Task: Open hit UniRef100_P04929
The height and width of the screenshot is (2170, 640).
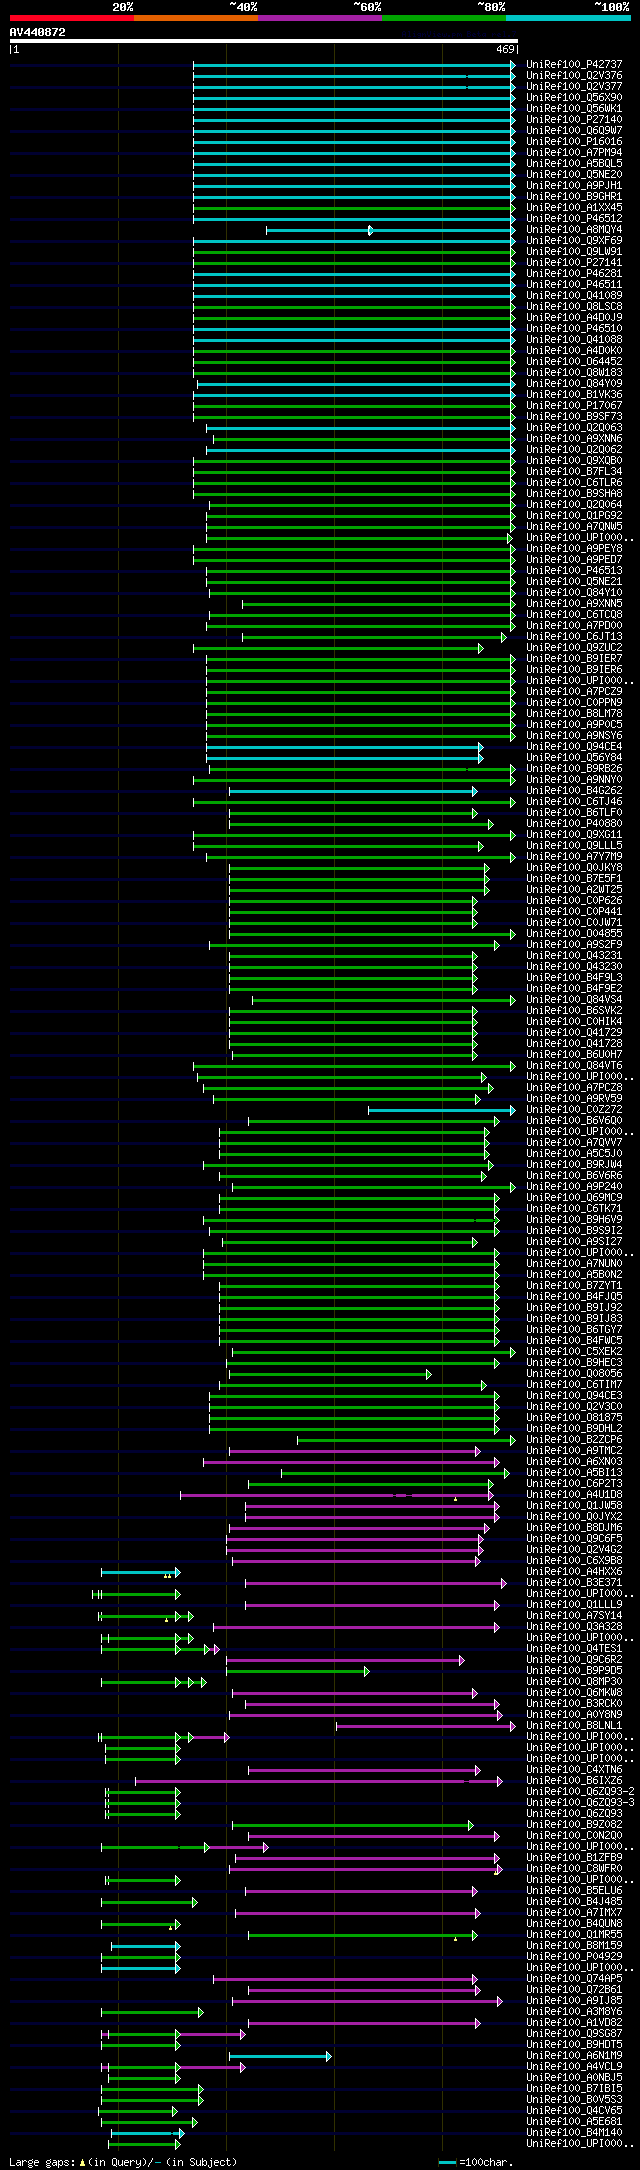Action: coord(574,1956)
